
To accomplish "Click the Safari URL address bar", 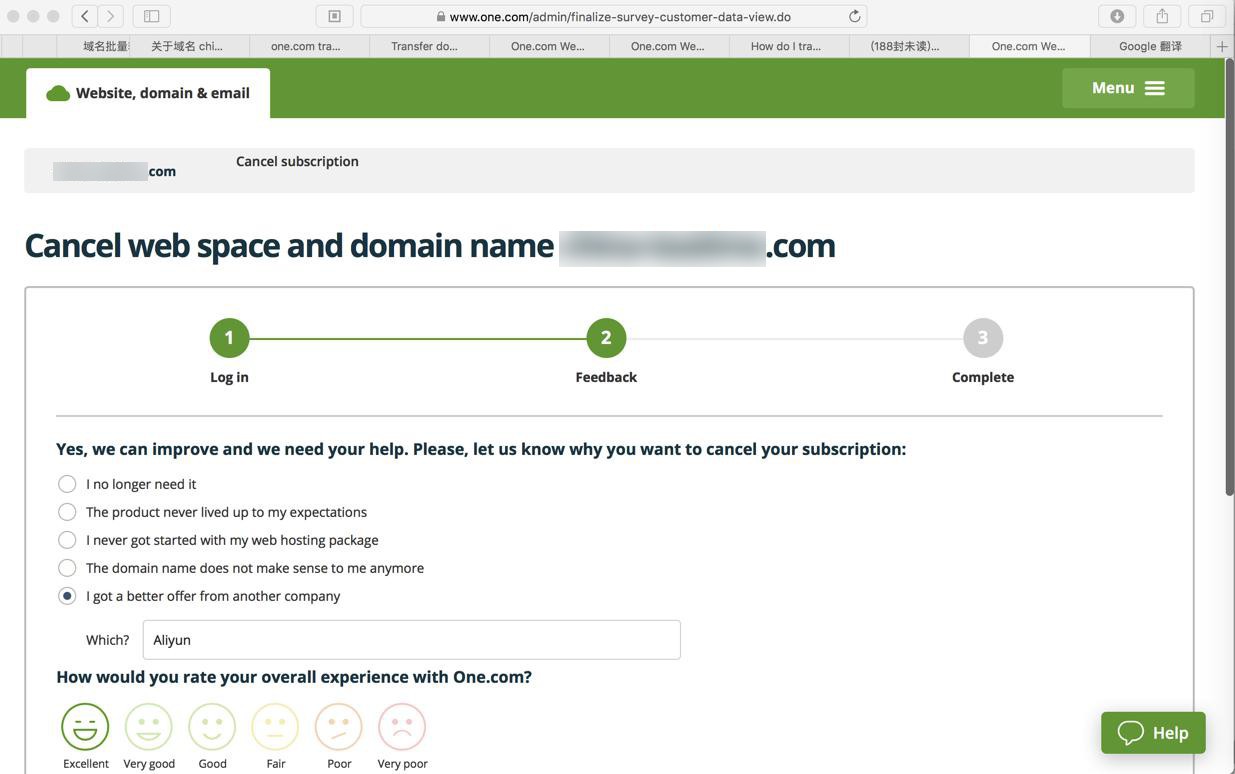I will [614, 16].
